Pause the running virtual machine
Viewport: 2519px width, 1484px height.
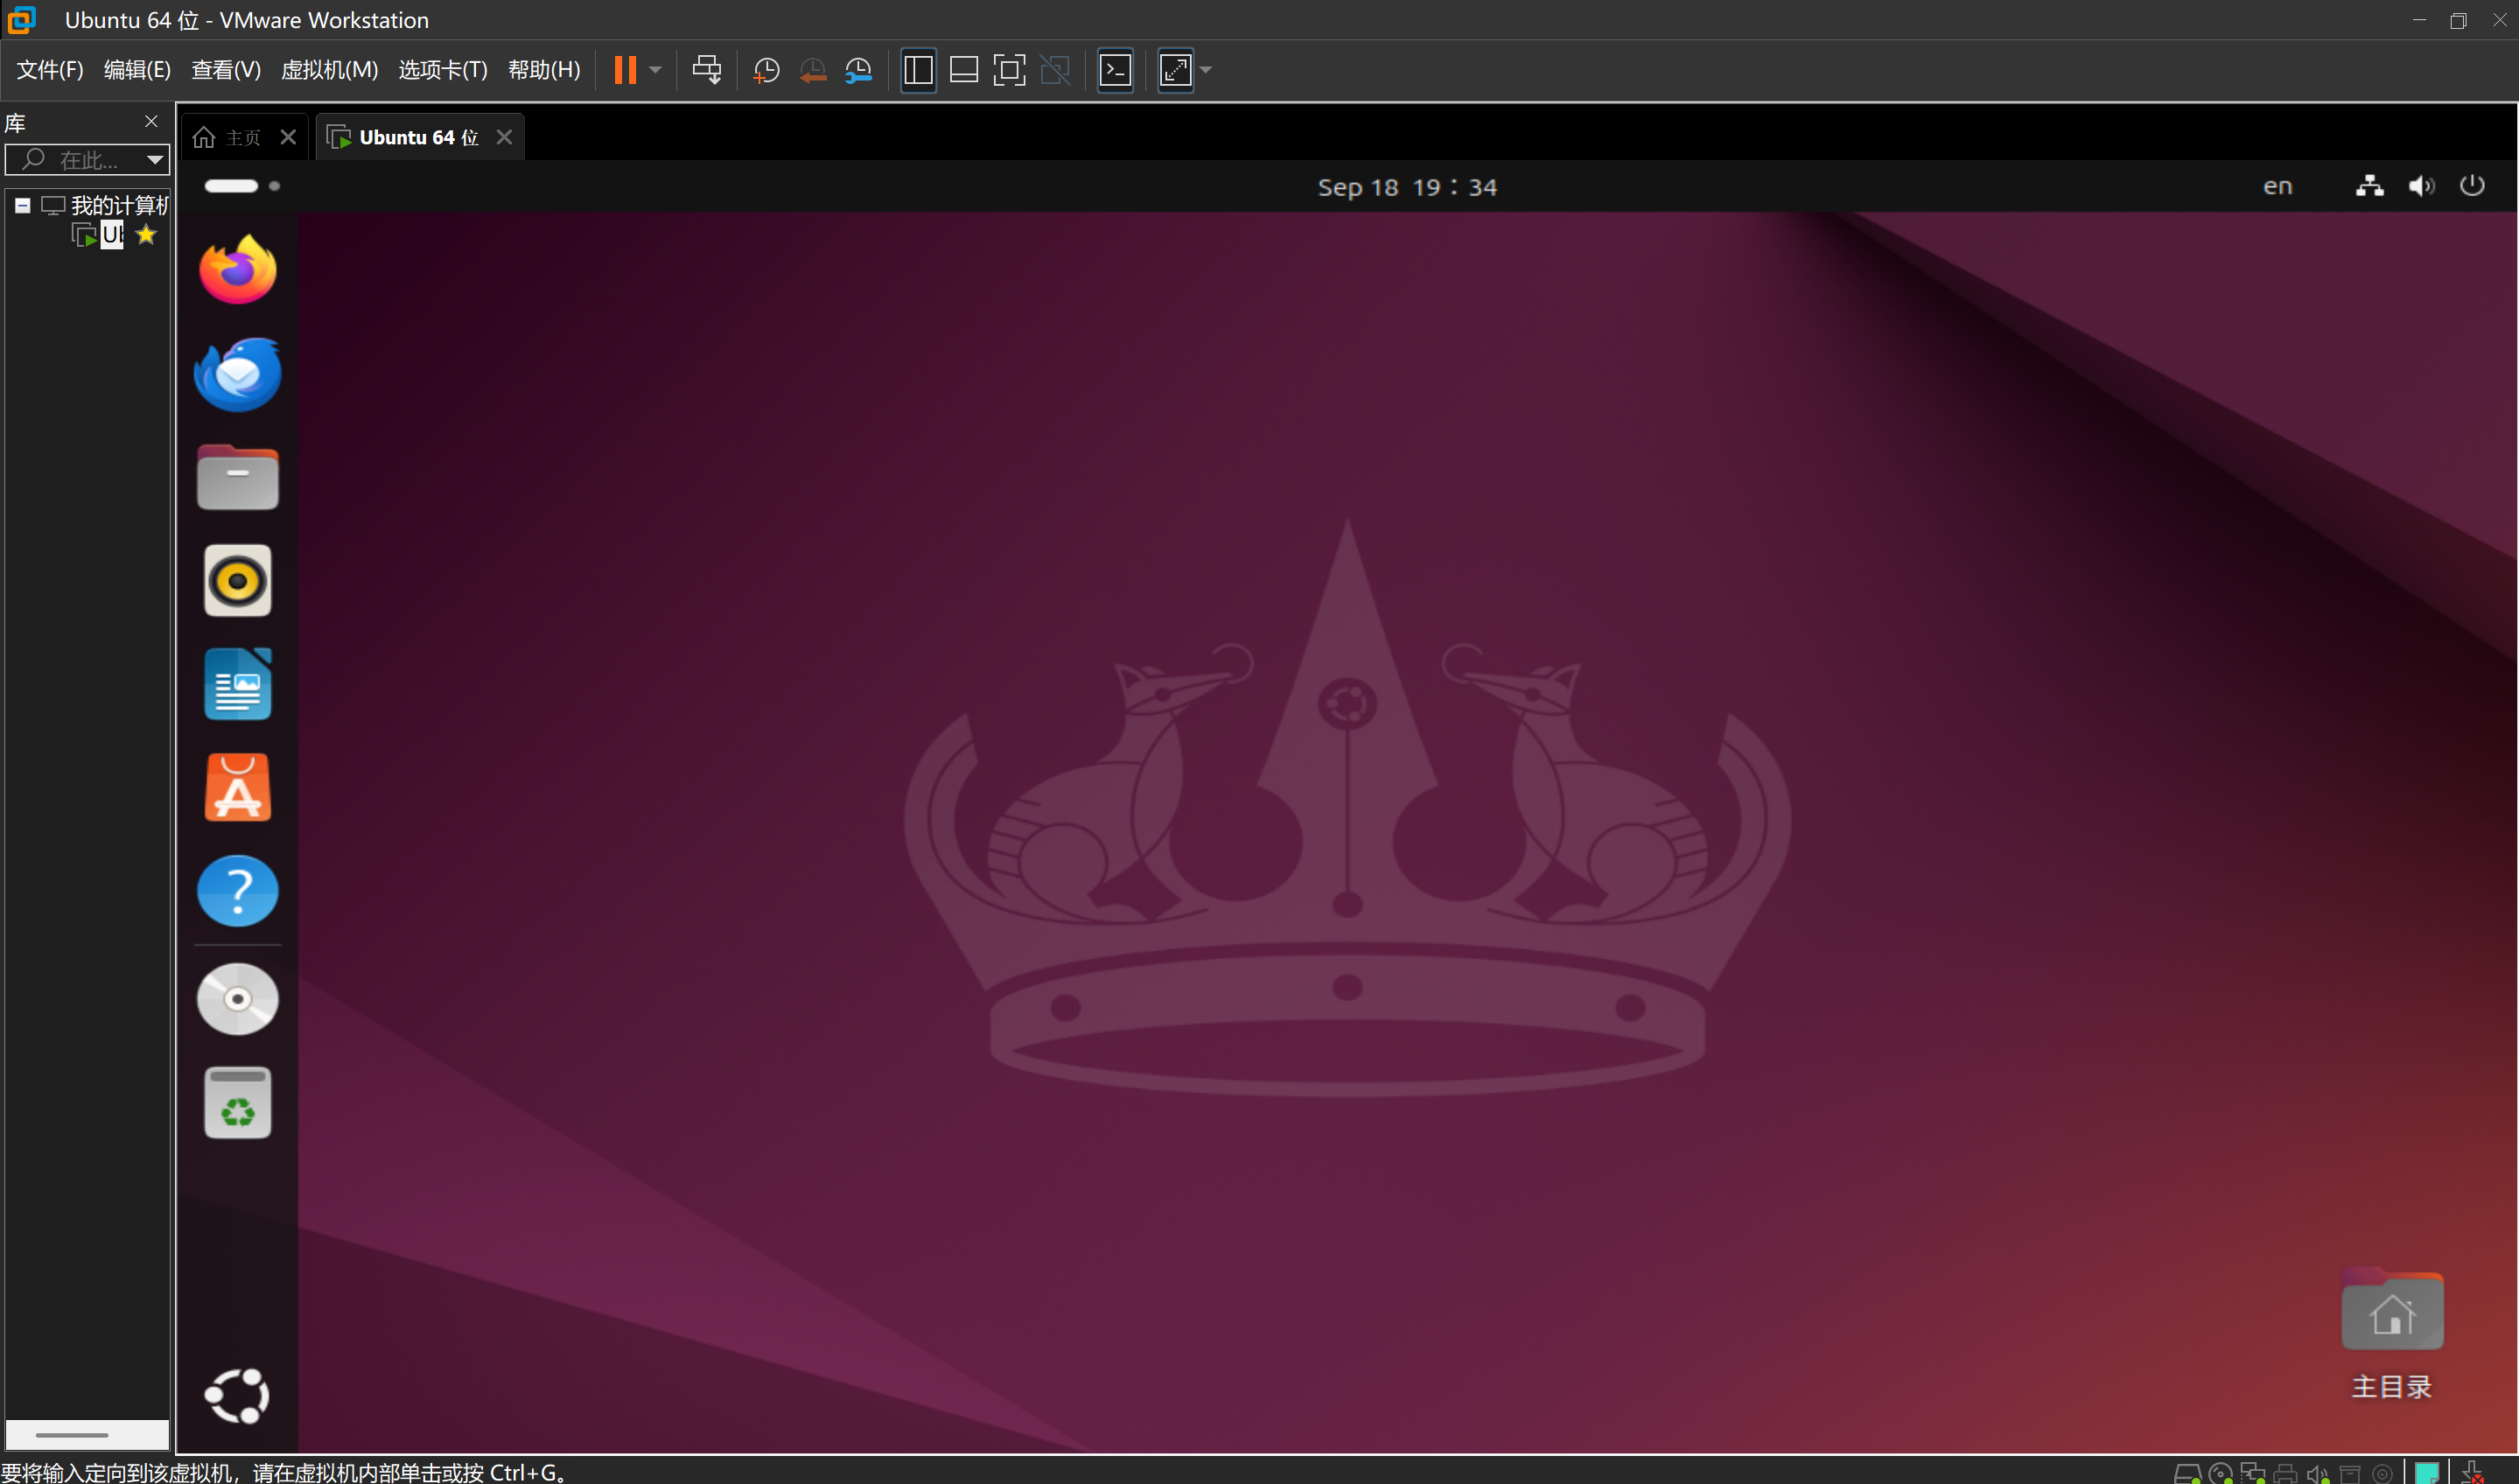625,70
